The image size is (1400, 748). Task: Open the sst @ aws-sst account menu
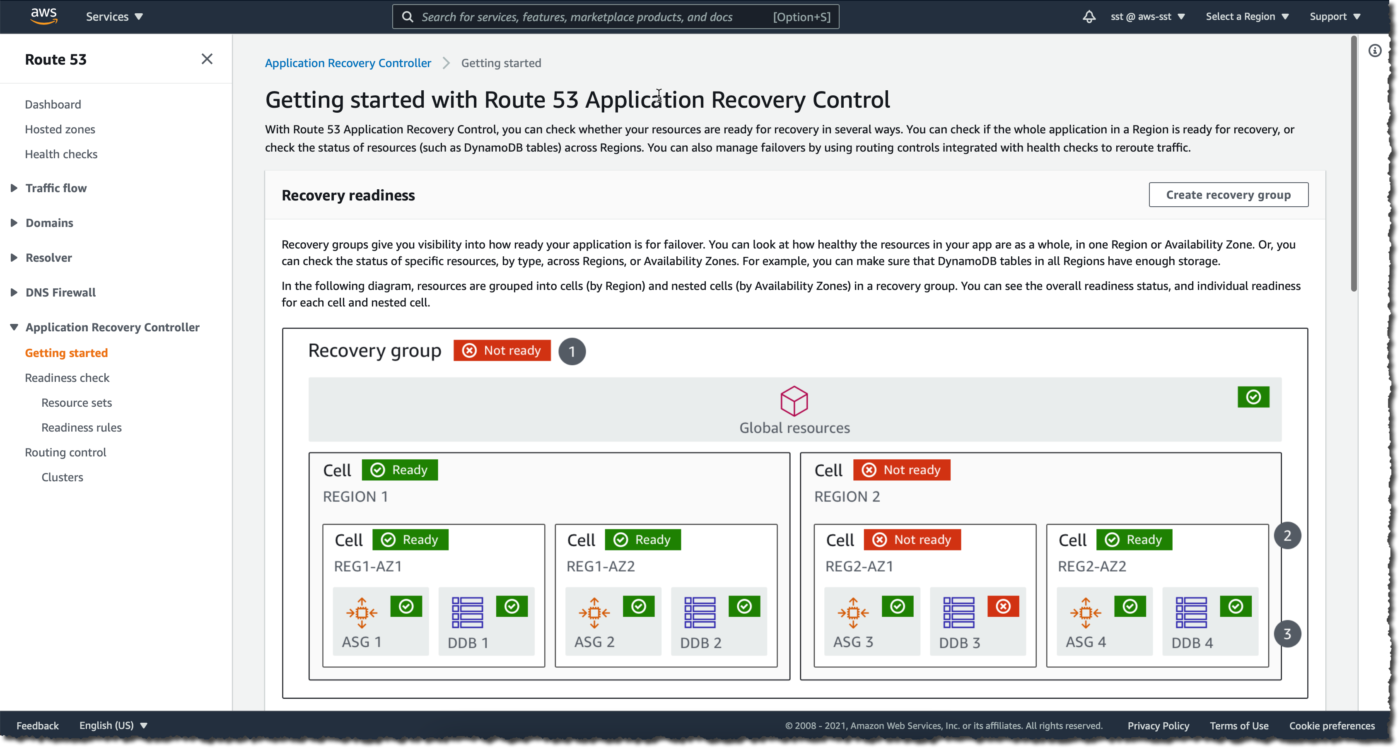click(1148, 17)
